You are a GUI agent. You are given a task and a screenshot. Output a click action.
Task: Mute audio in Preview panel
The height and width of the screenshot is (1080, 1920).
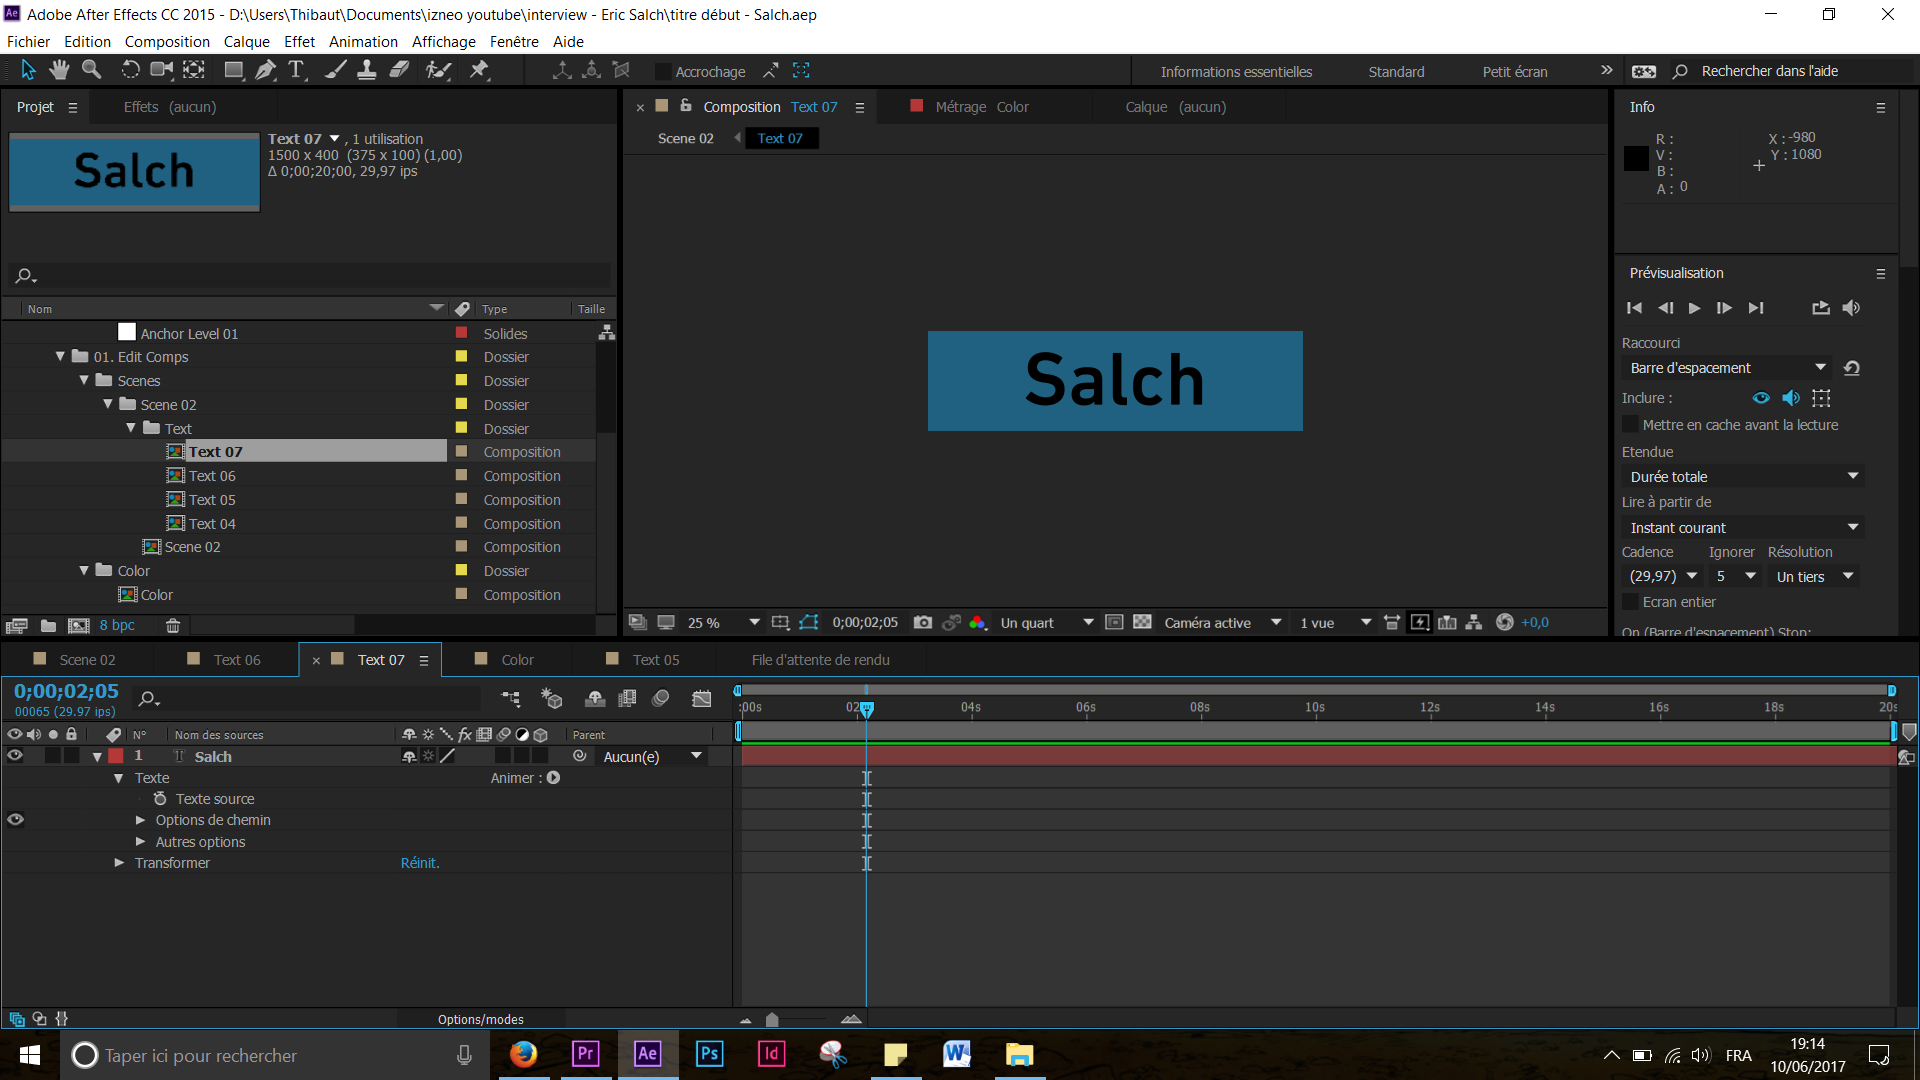click(x=1851, y=308)
